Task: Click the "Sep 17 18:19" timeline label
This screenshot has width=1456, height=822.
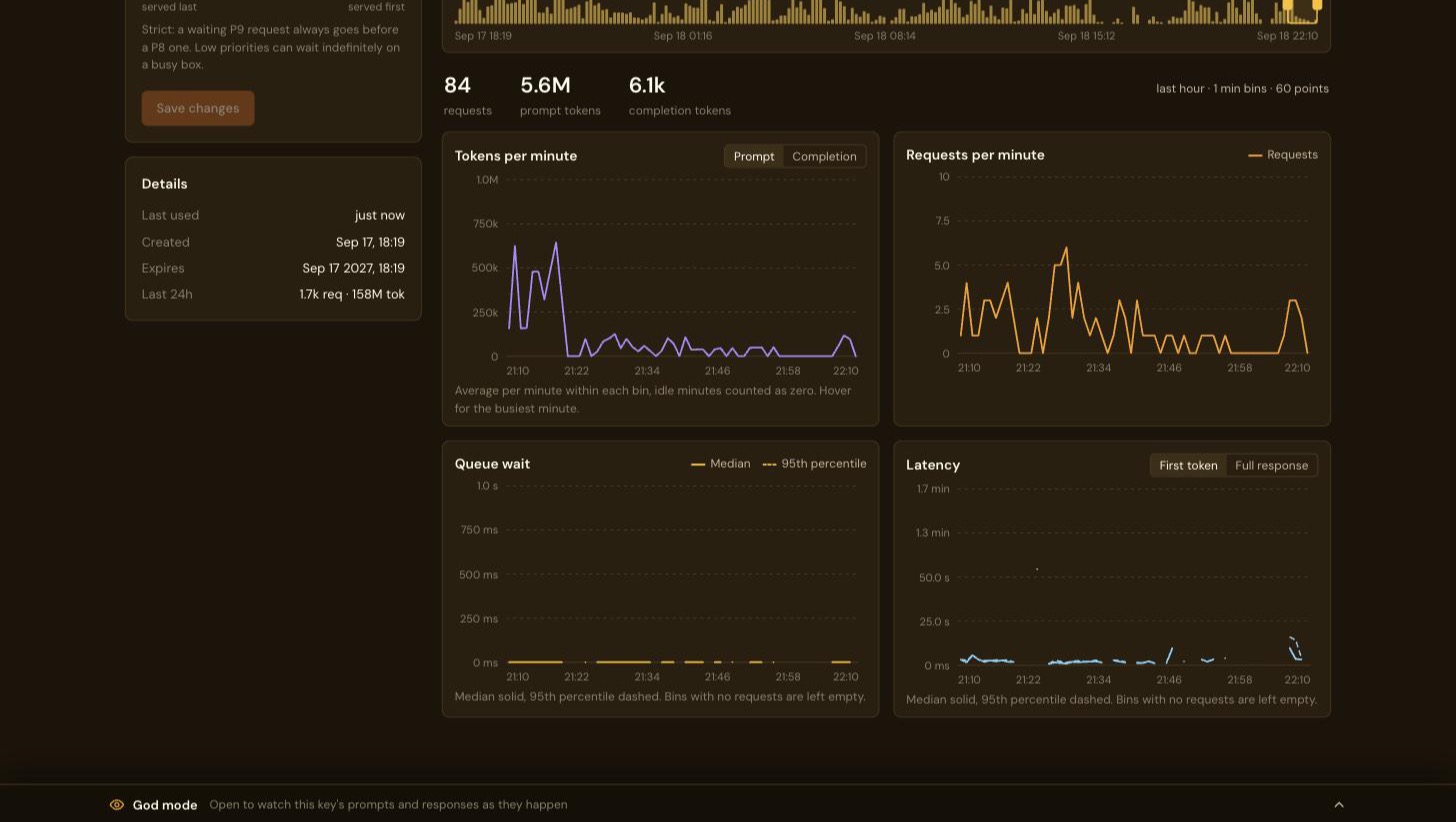Action: coord(483,36)
